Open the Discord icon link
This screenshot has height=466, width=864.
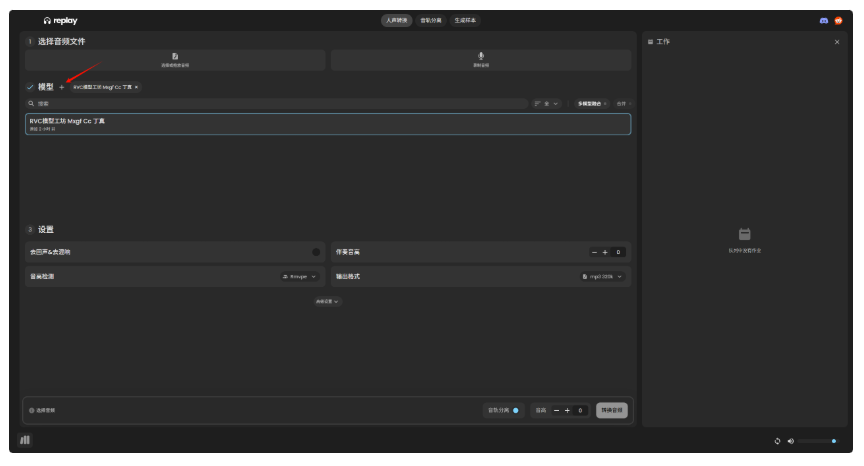(824, 20)
